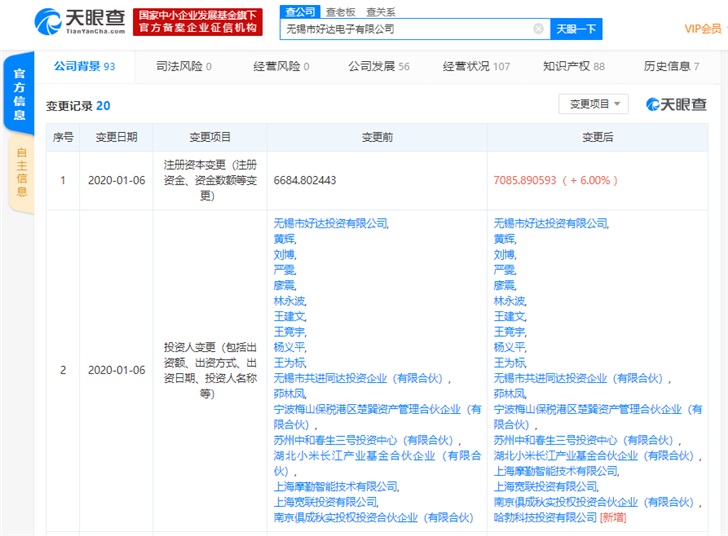Open 哈勃科技投资有限公司 newly added investor link

pos(545,517)
